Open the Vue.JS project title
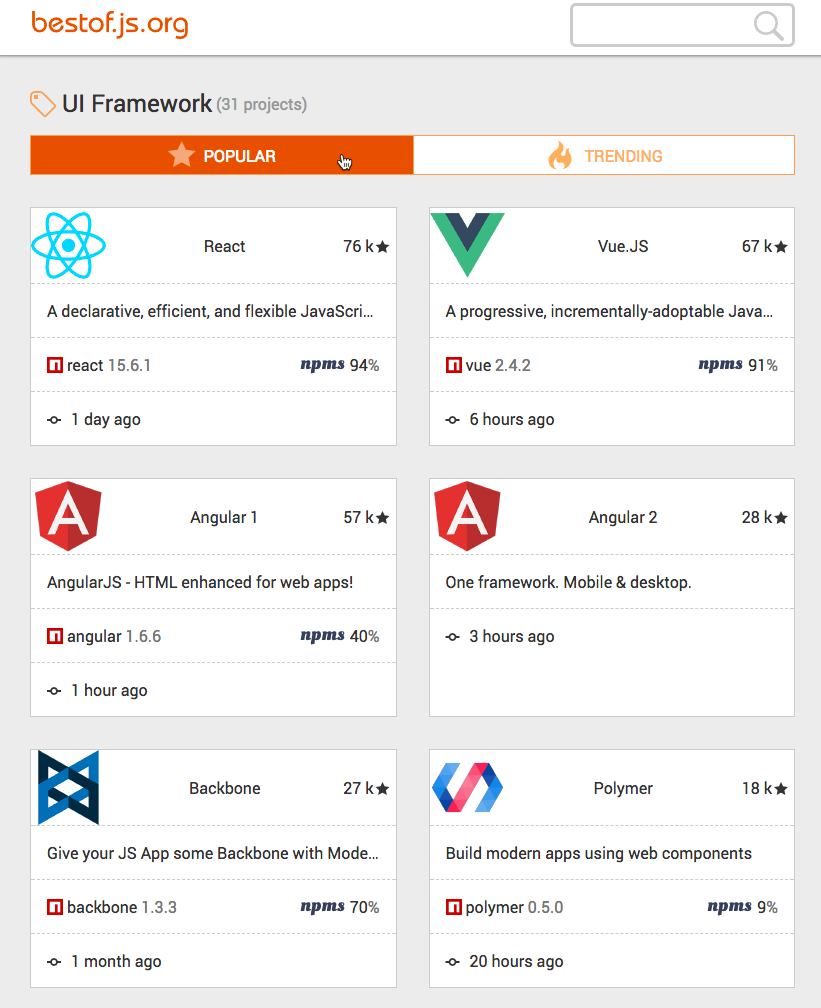The image size is (821, 1008). pos(623,246)
